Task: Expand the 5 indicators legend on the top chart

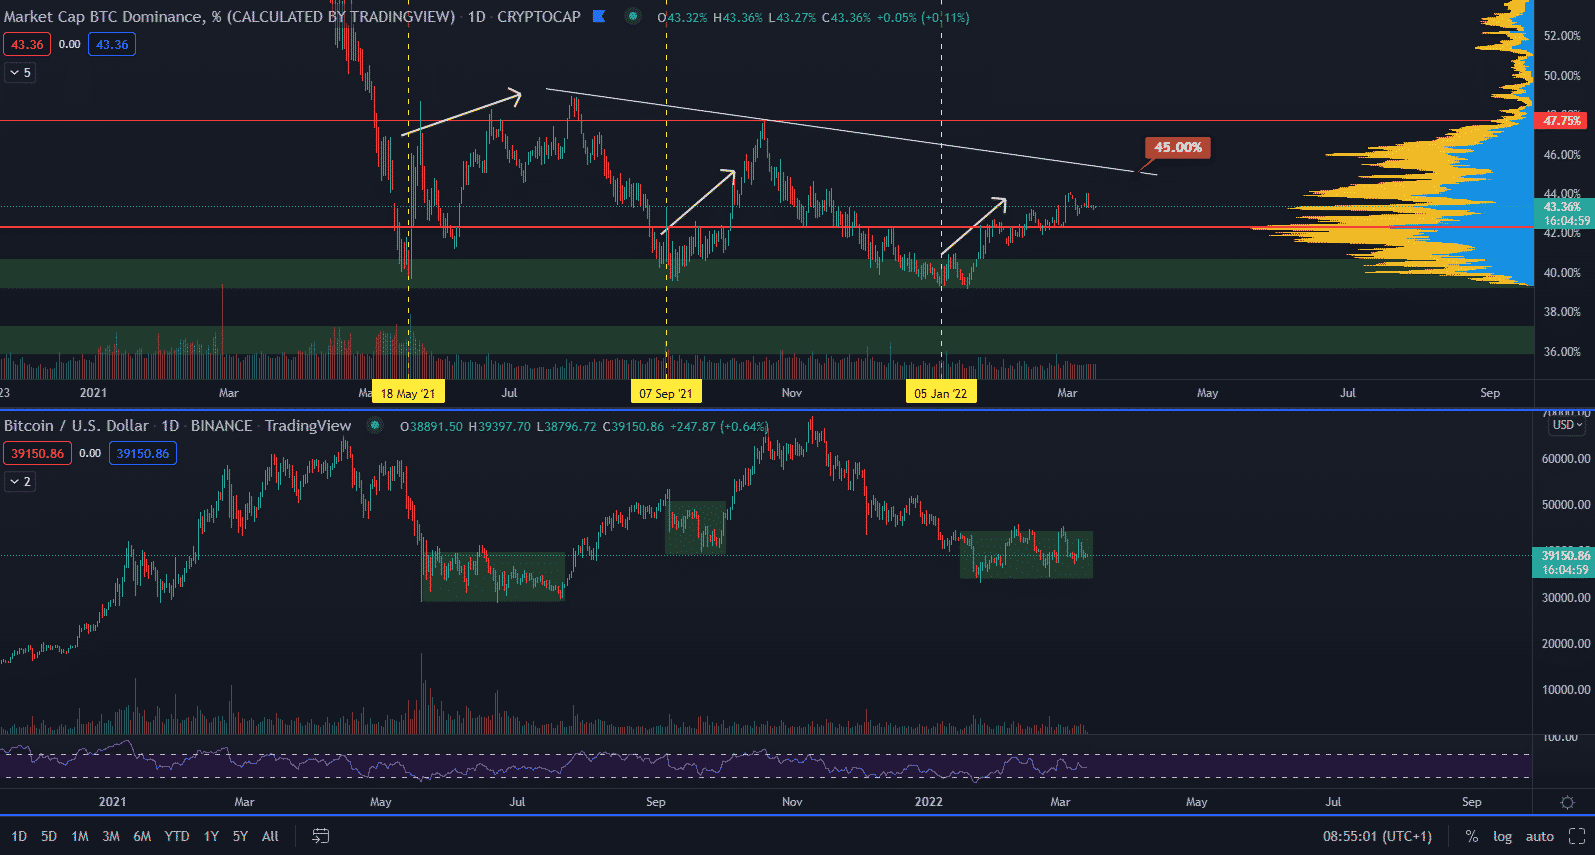Action: (x=20, y=72)
